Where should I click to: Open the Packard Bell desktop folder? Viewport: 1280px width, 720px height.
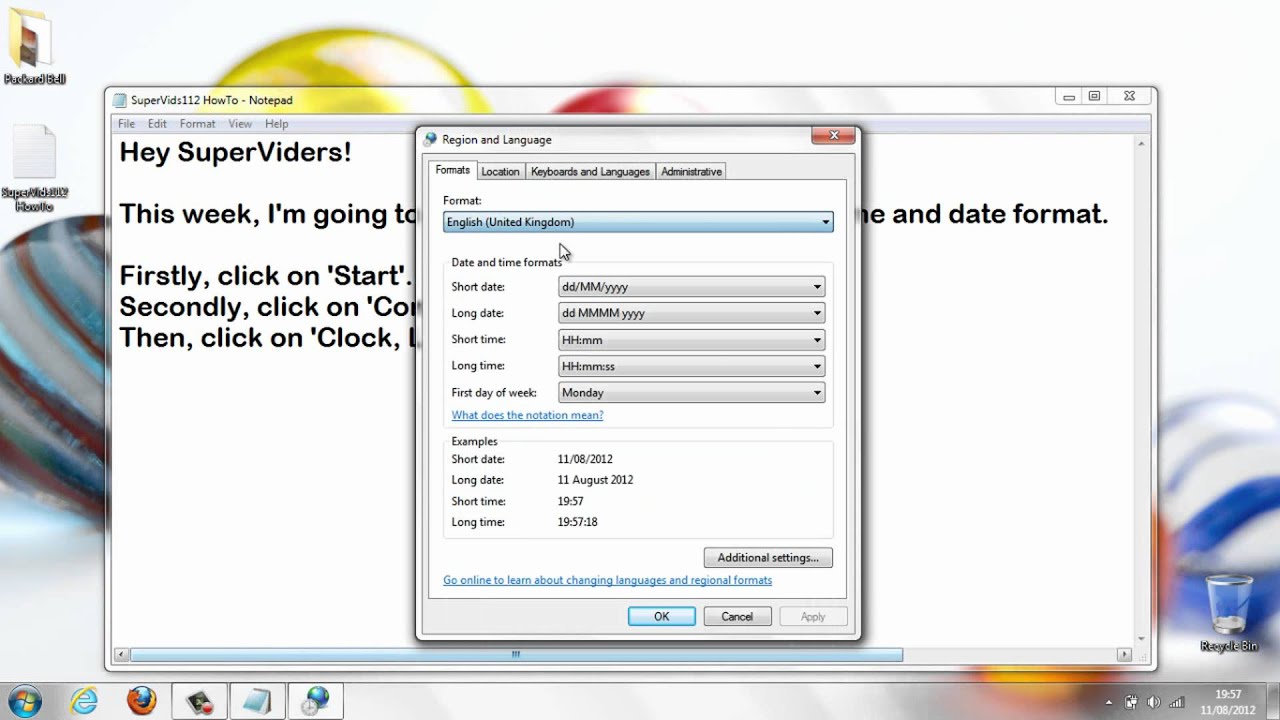34,46
